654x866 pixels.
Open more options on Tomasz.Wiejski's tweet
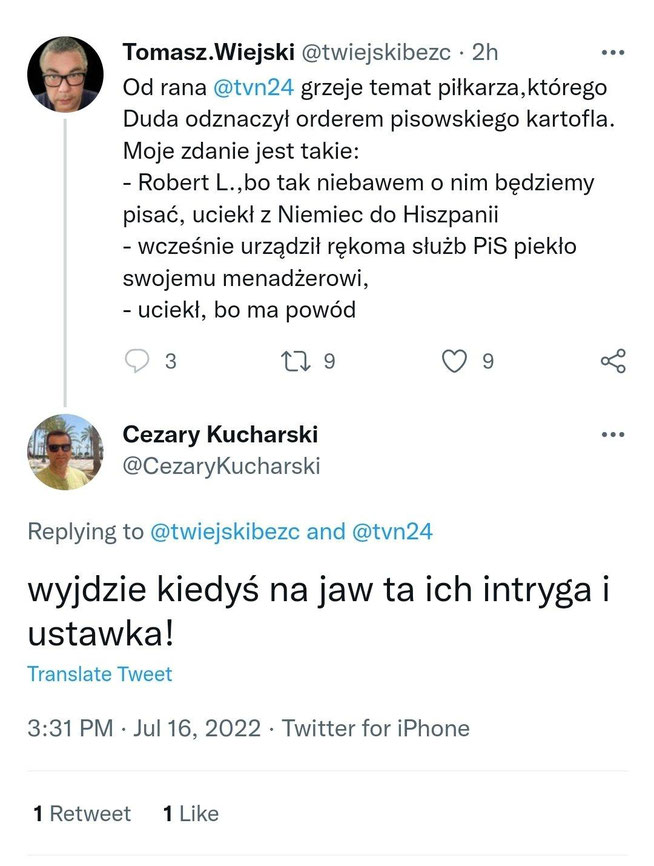(x=612, y=50)
